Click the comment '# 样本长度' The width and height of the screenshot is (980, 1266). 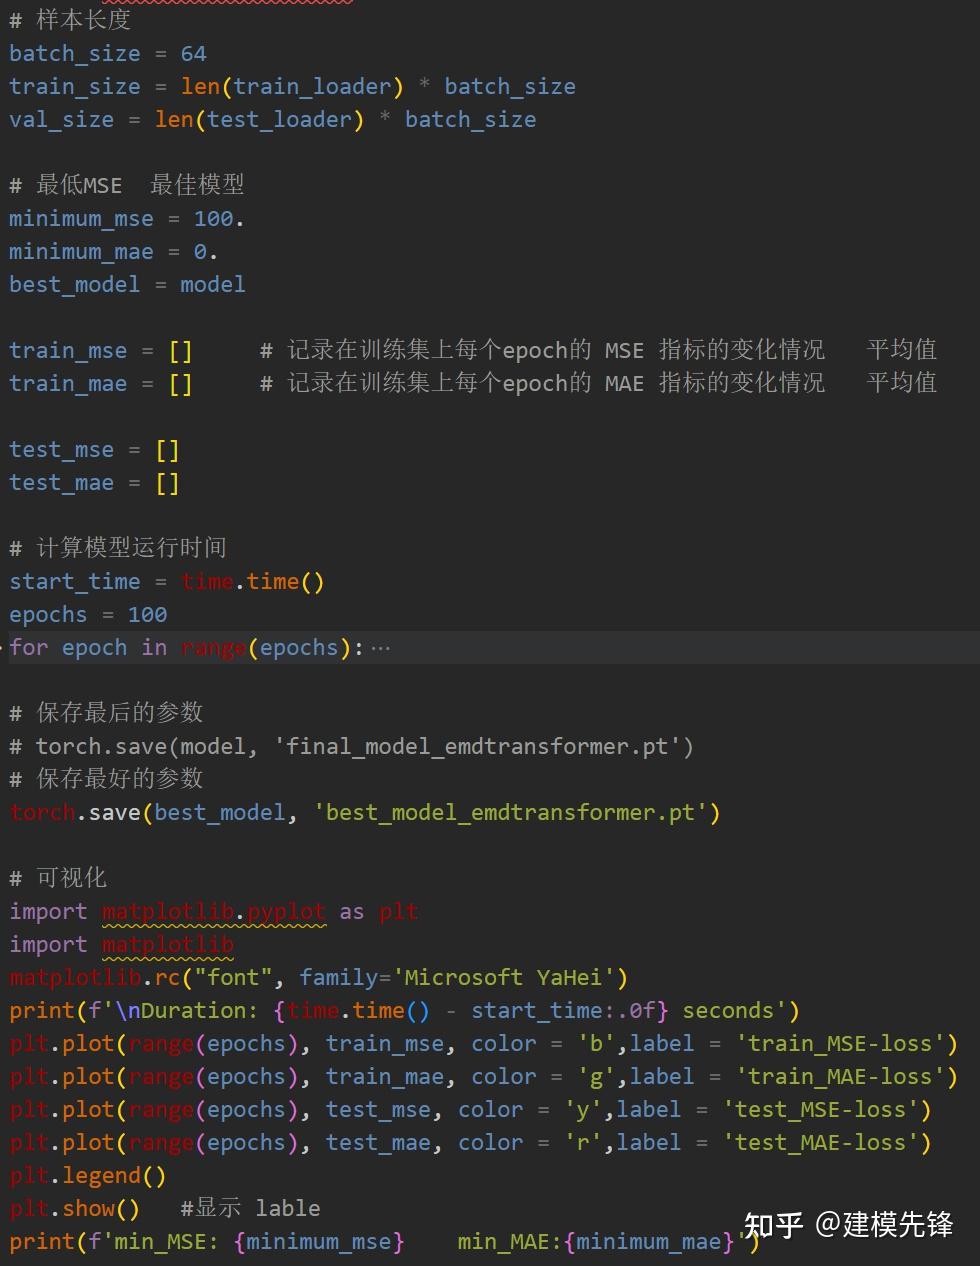coord(70,20)
